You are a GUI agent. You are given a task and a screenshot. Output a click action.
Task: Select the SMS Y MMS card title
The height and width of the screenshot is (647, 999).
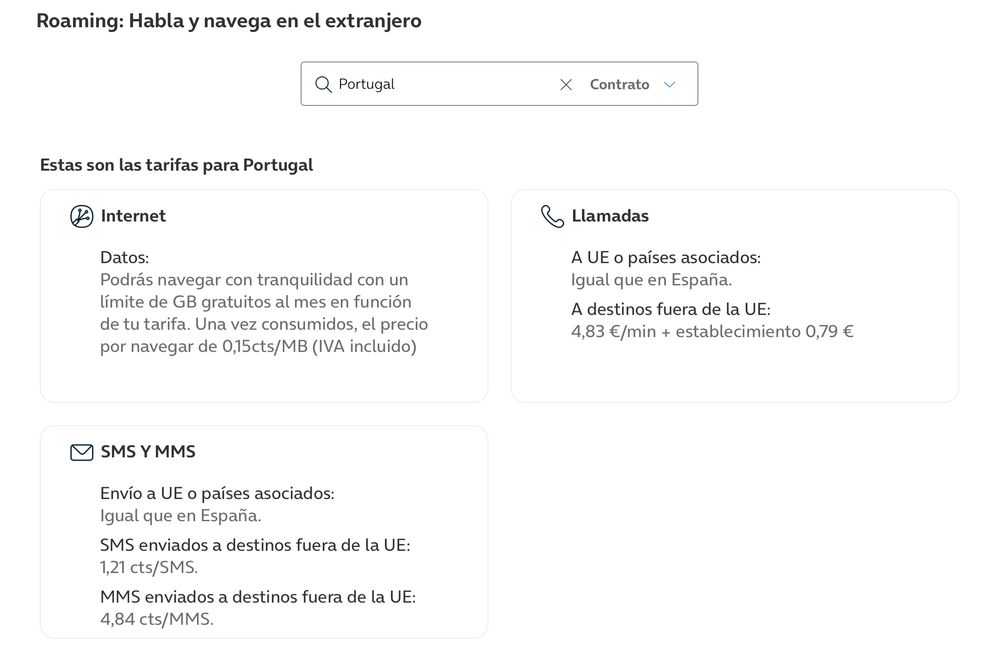click(x=148, y=452)
